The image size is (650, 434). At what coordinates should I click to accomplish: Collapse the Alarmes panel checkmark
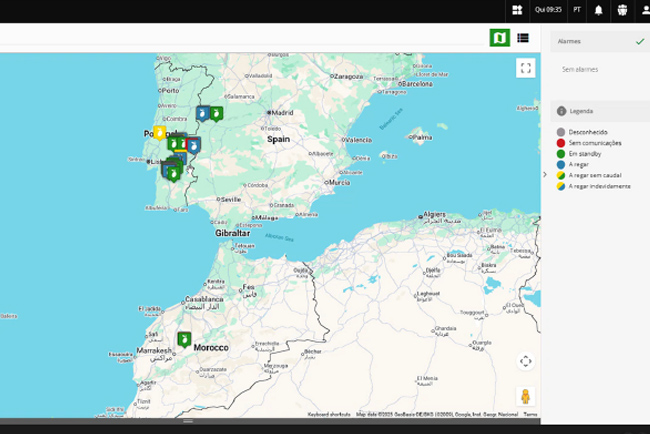639,42
